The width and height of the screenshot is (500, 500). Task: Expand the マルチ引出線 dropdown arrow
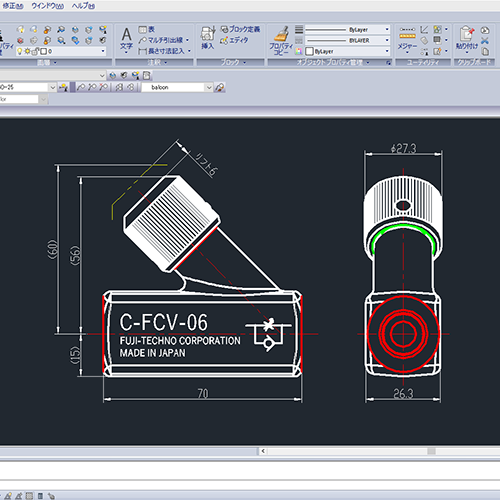click(x=188, y=40)
